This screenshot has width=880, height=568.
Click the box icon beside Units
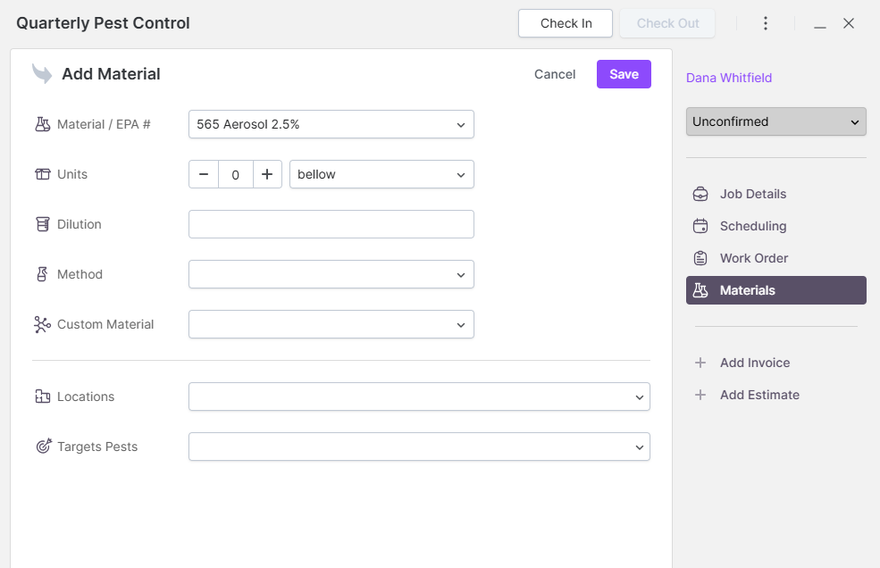point(43,174)
